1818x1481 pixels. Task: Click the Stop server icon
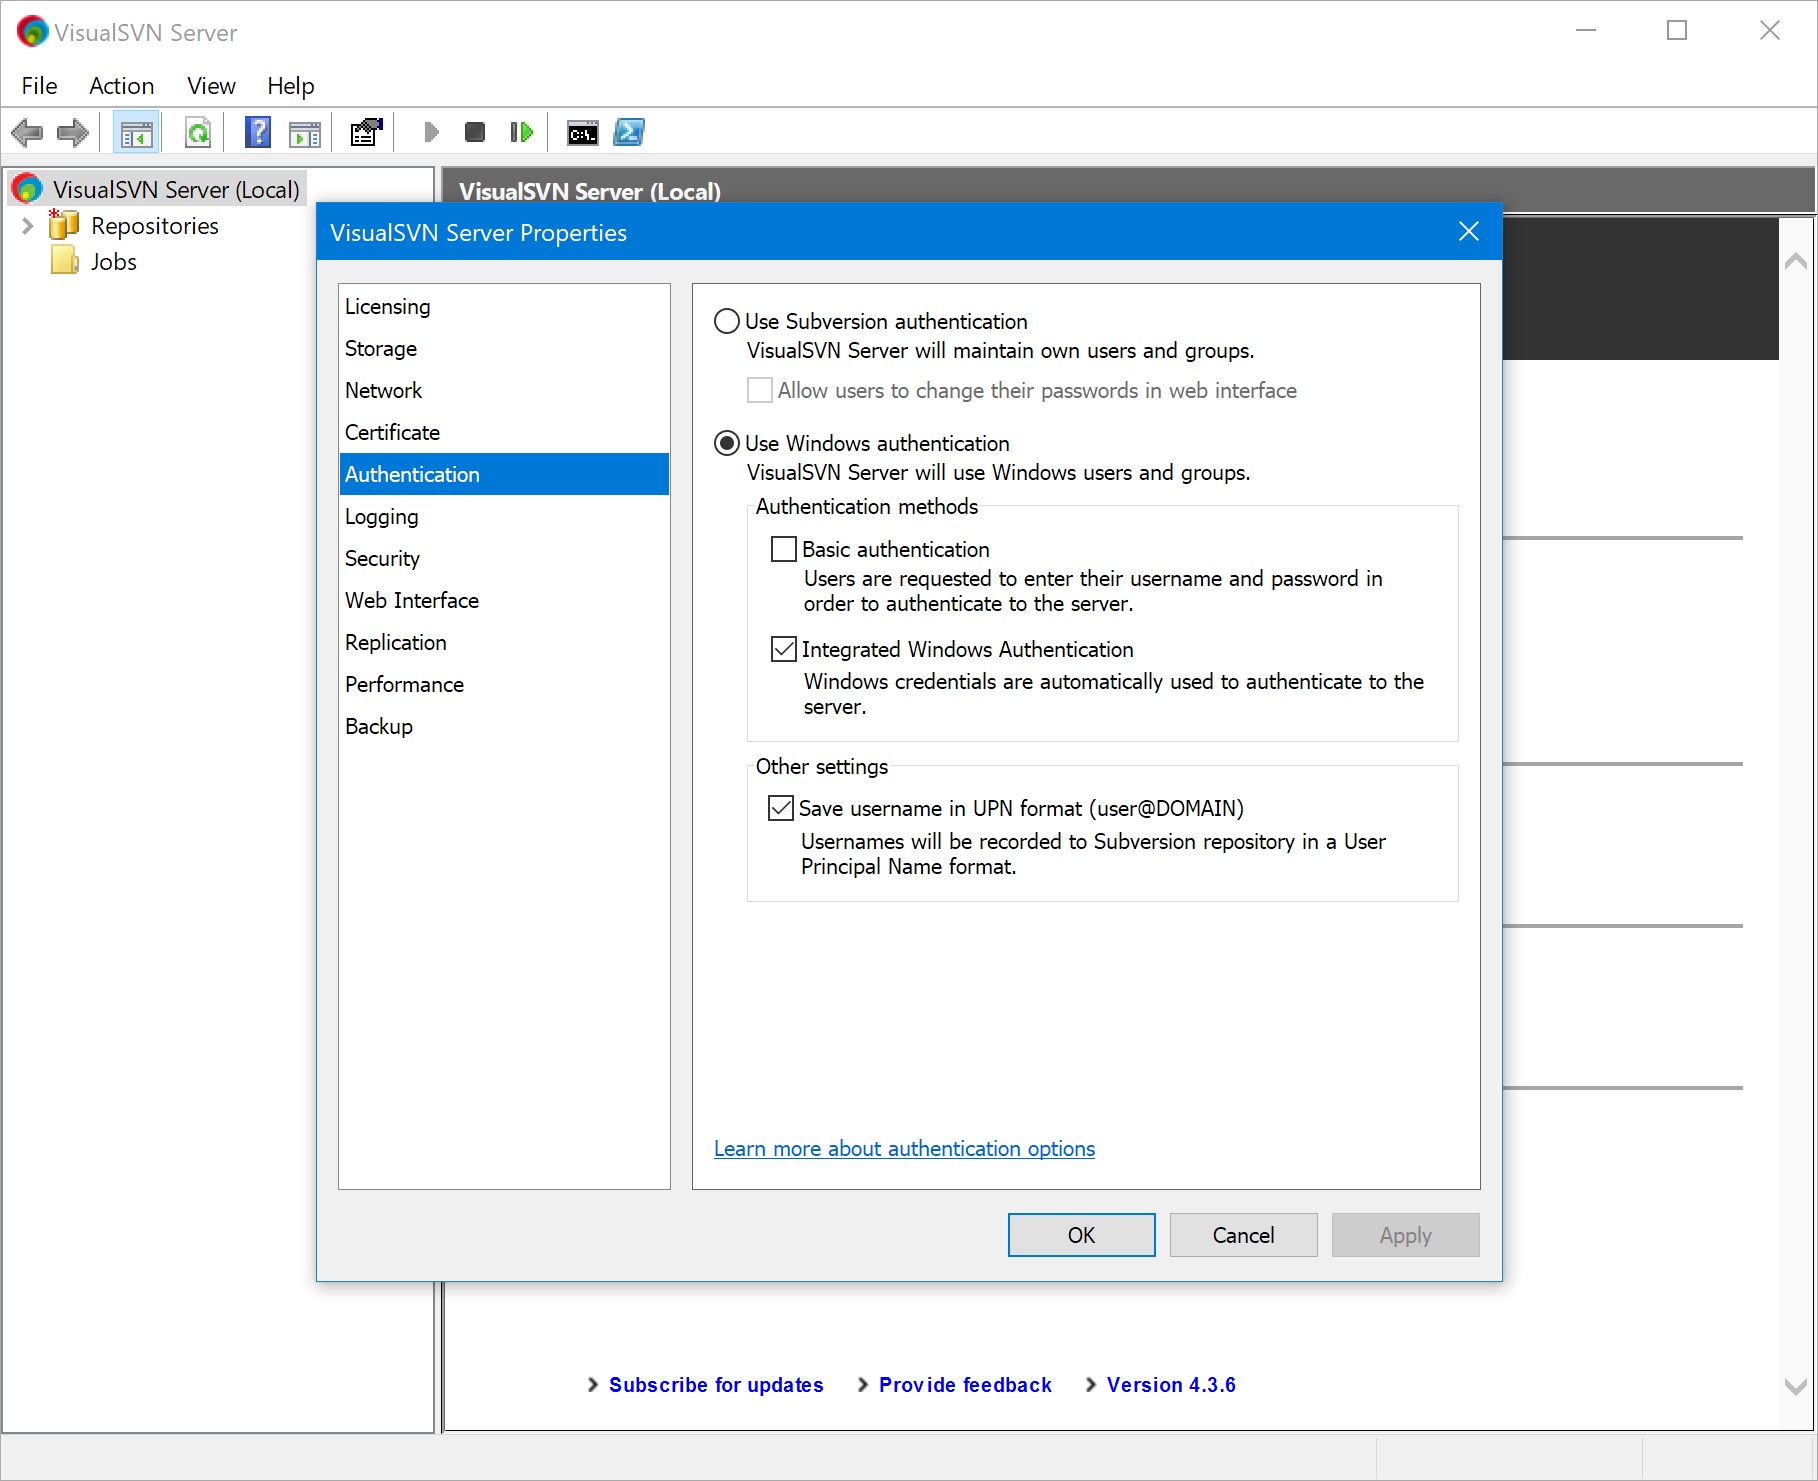coord(475,133)
